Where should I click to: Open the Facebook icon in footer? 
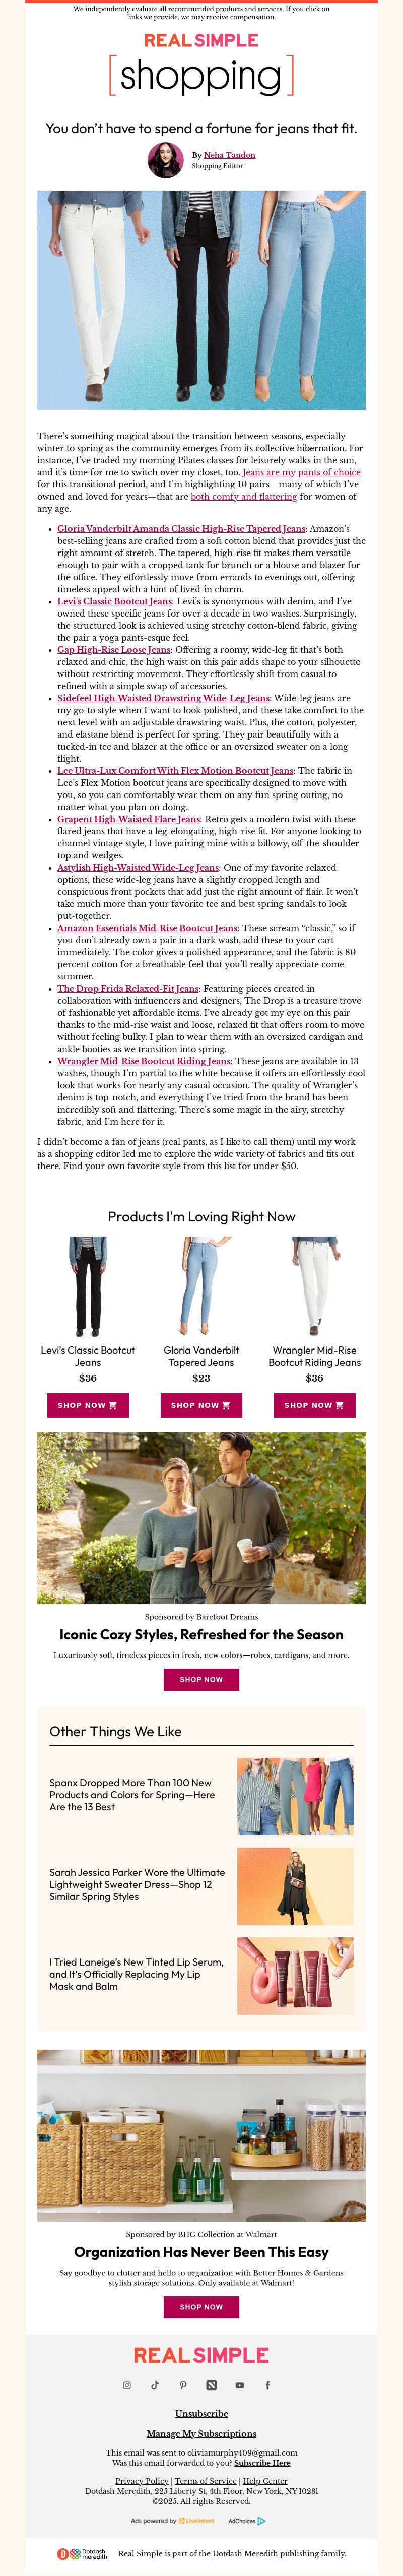pos(267,2385)
